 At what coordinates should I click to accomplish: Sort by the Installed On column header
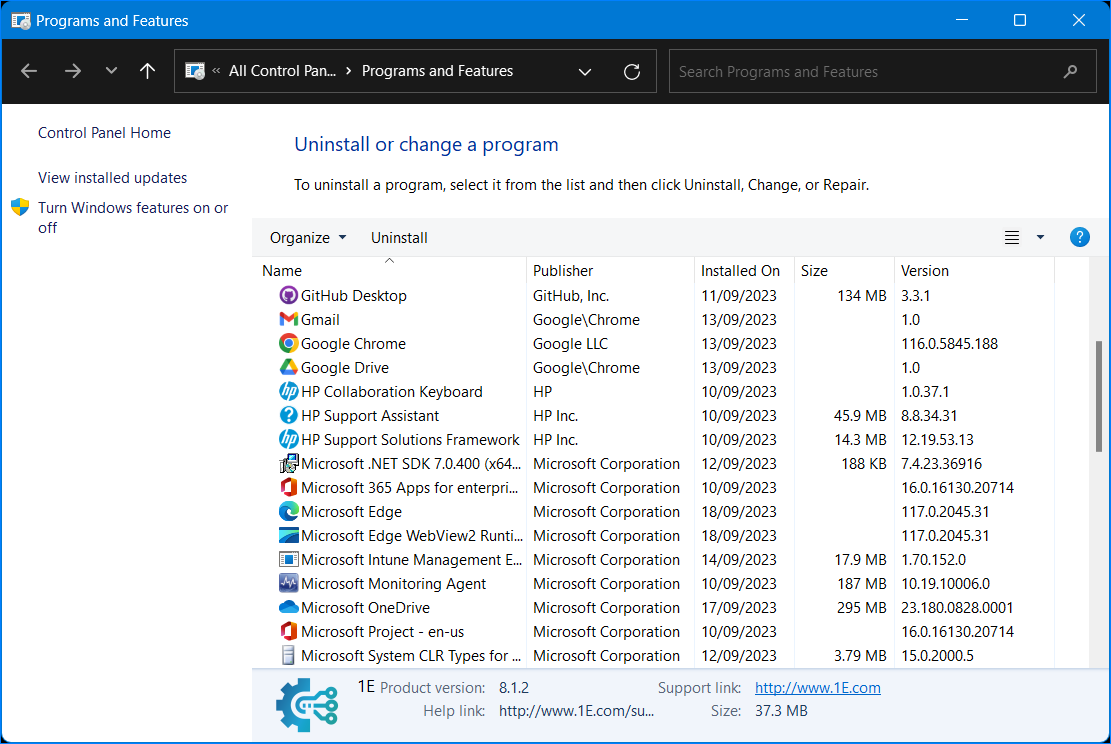coord(740,271)
